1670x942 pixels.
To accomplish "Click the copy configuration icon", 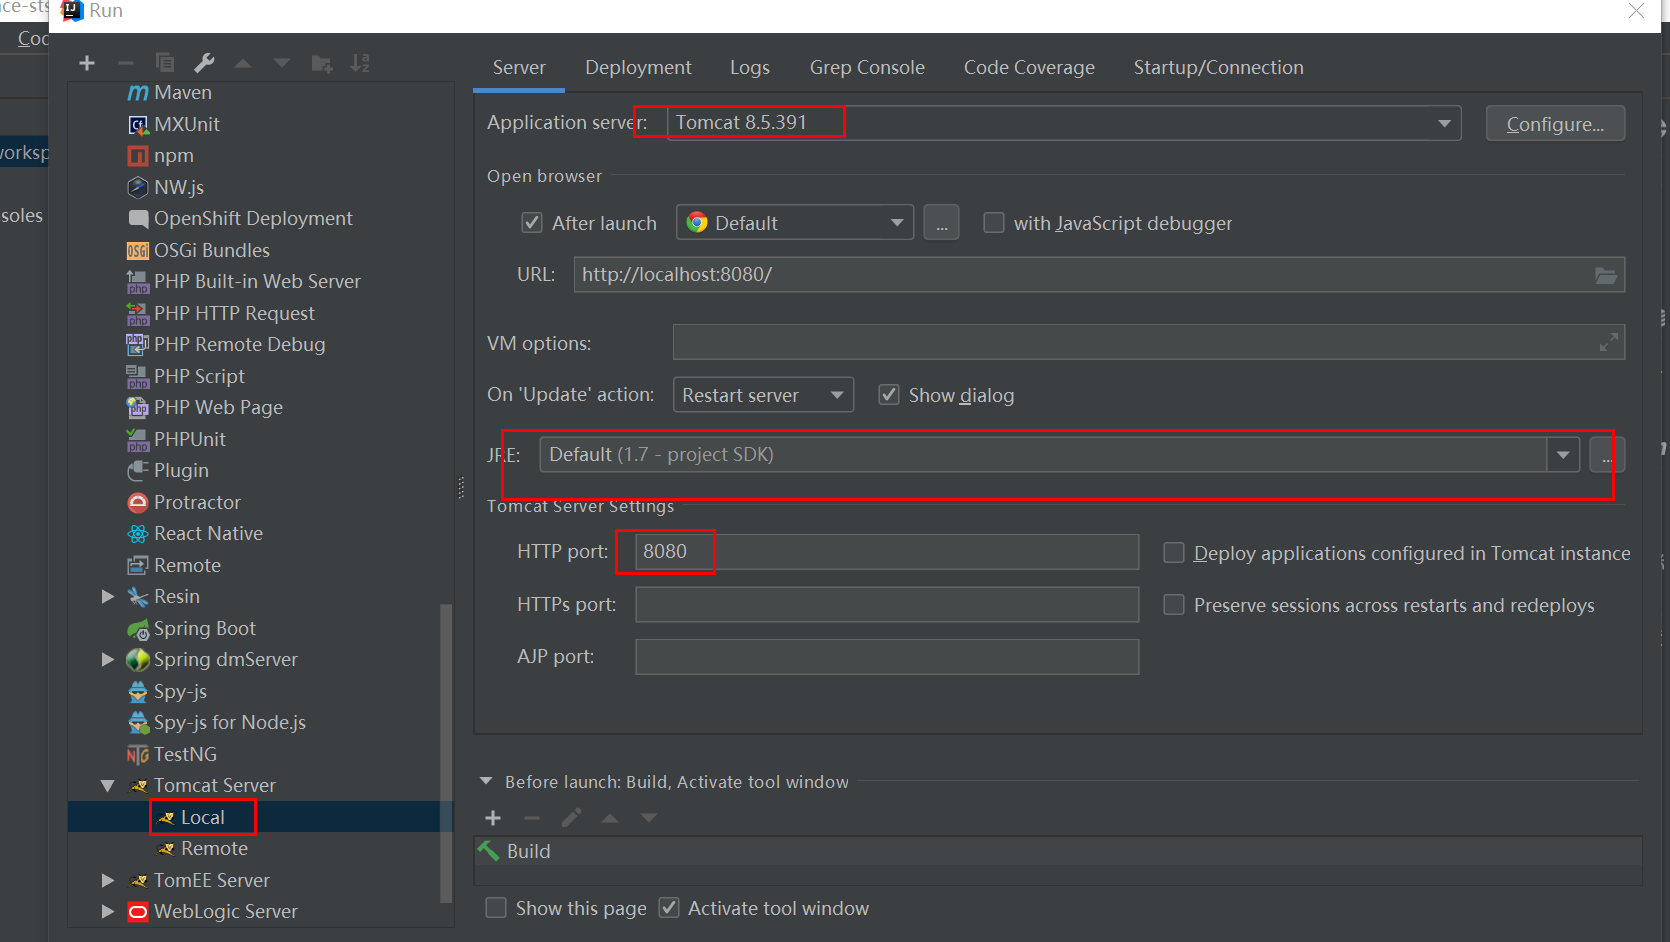I will 165,63.
